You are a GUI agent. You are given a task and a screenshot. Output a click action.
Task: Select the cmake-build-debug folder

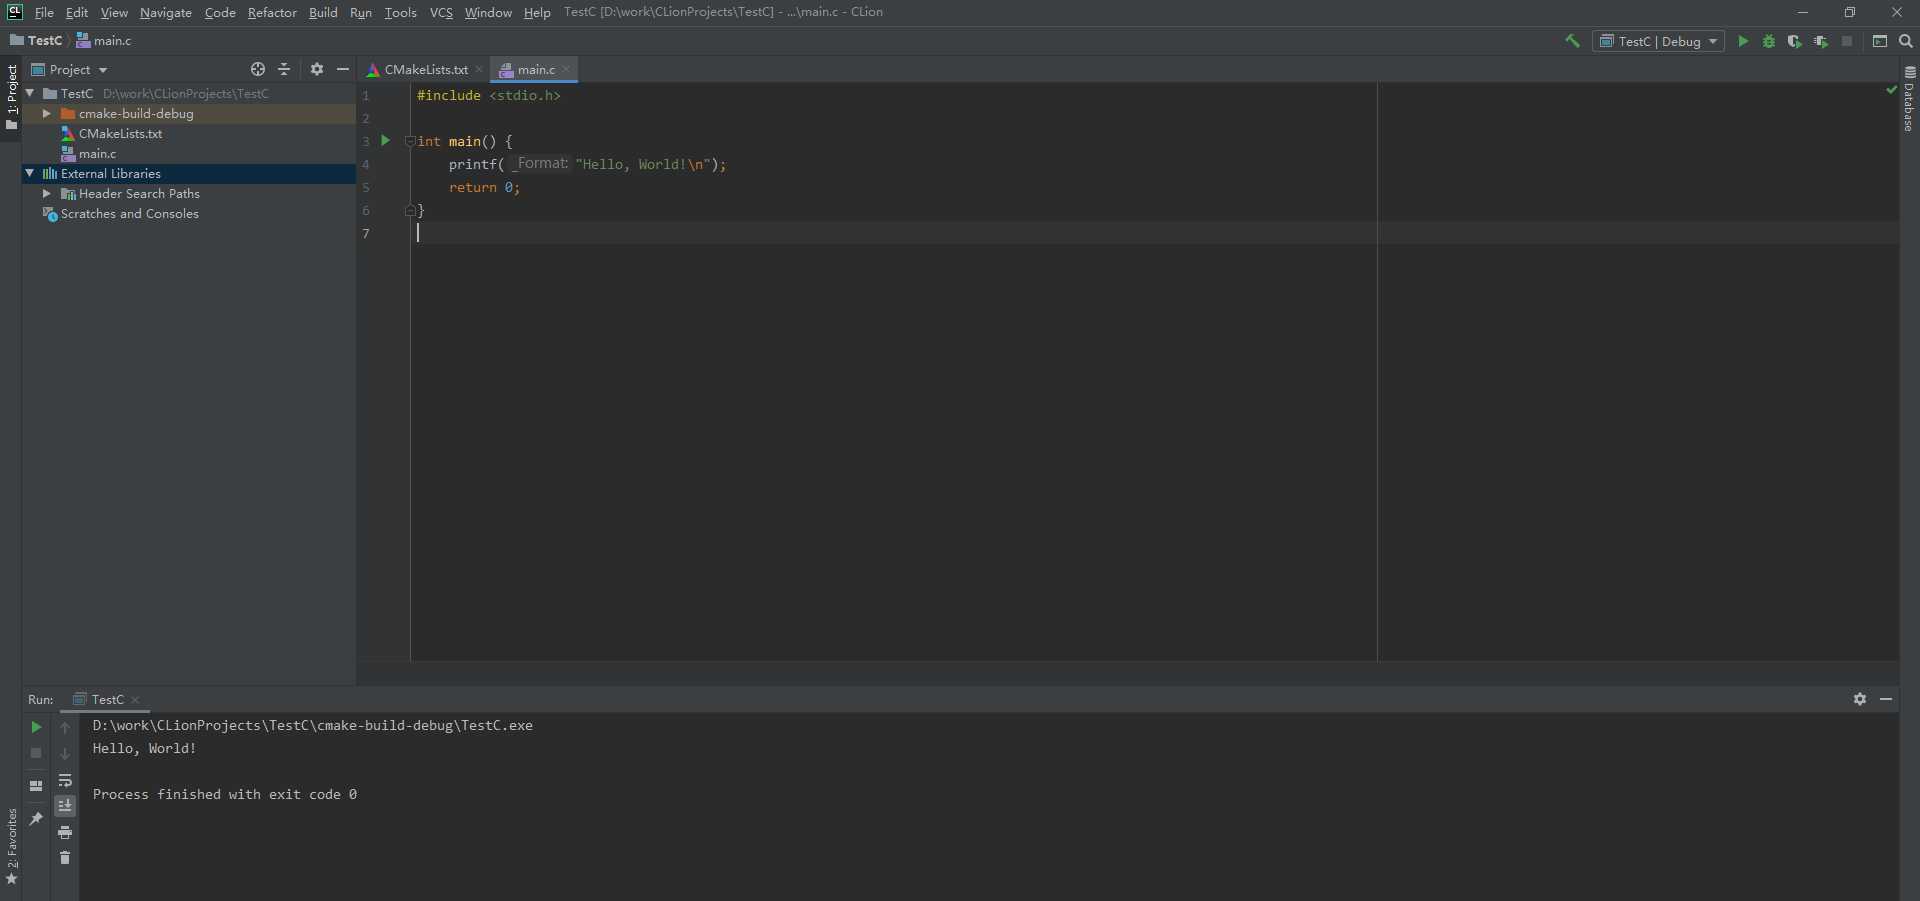tap(136, 113)
